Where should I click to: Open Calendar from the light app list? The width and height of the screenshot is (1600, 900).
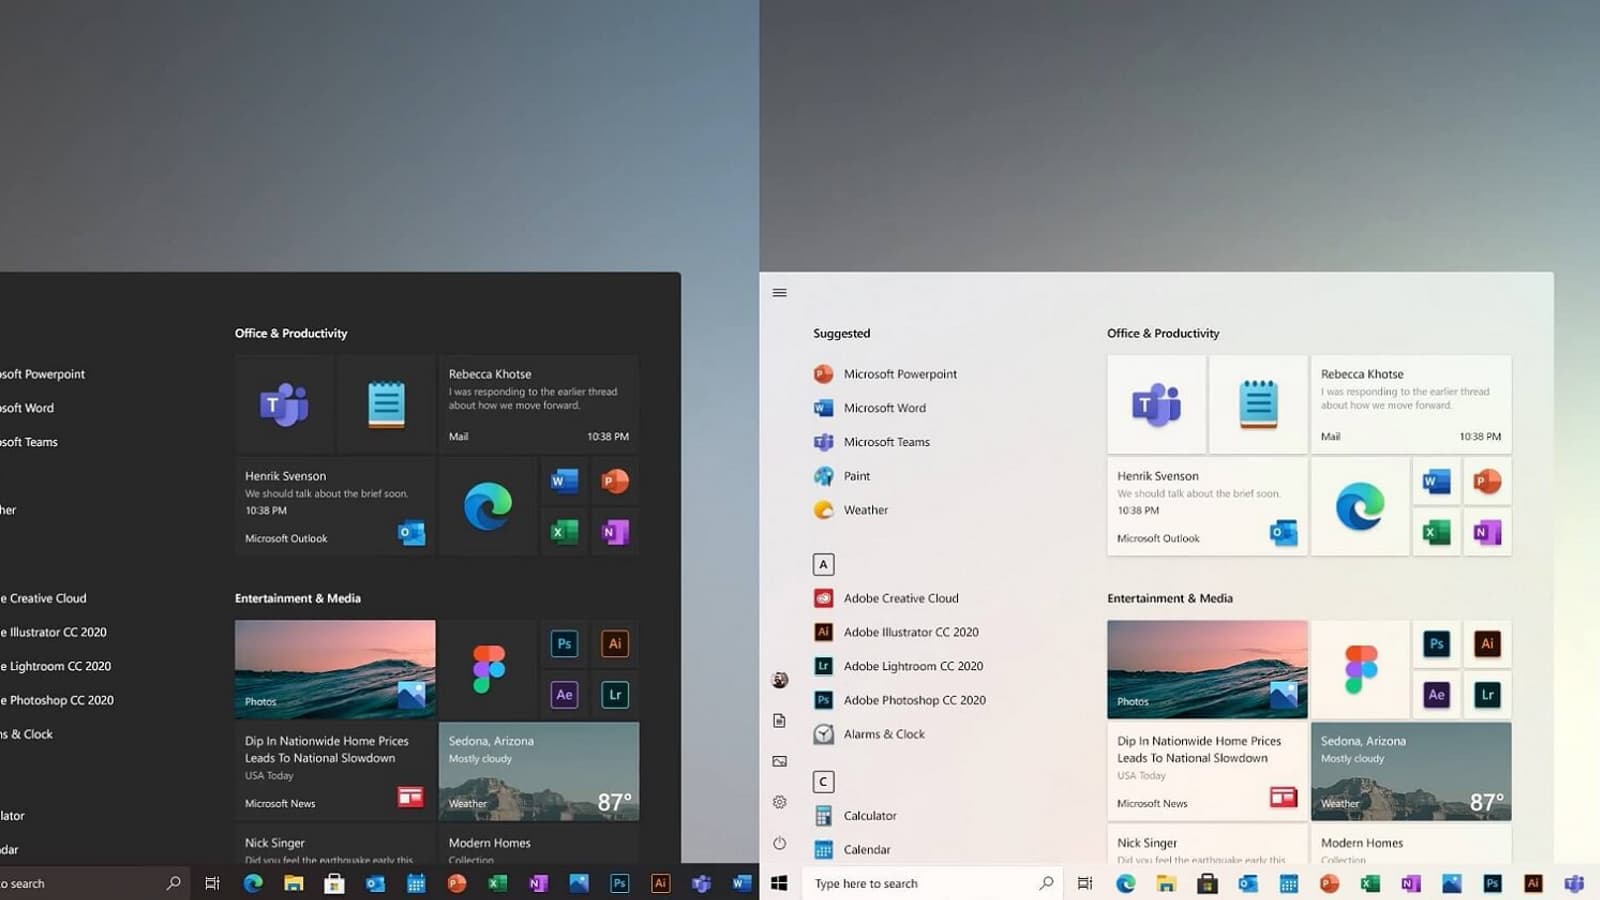pyautogui.click(x=852, y=850)
